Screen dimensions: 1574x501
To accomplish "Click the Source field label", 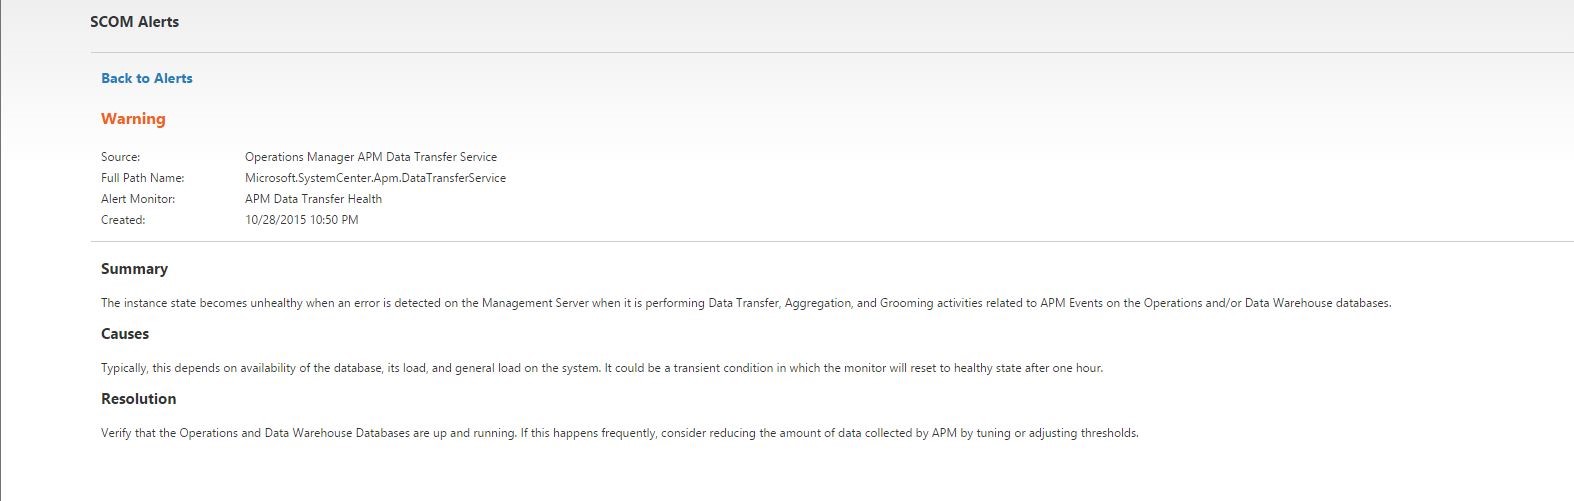I will (121, 157).
